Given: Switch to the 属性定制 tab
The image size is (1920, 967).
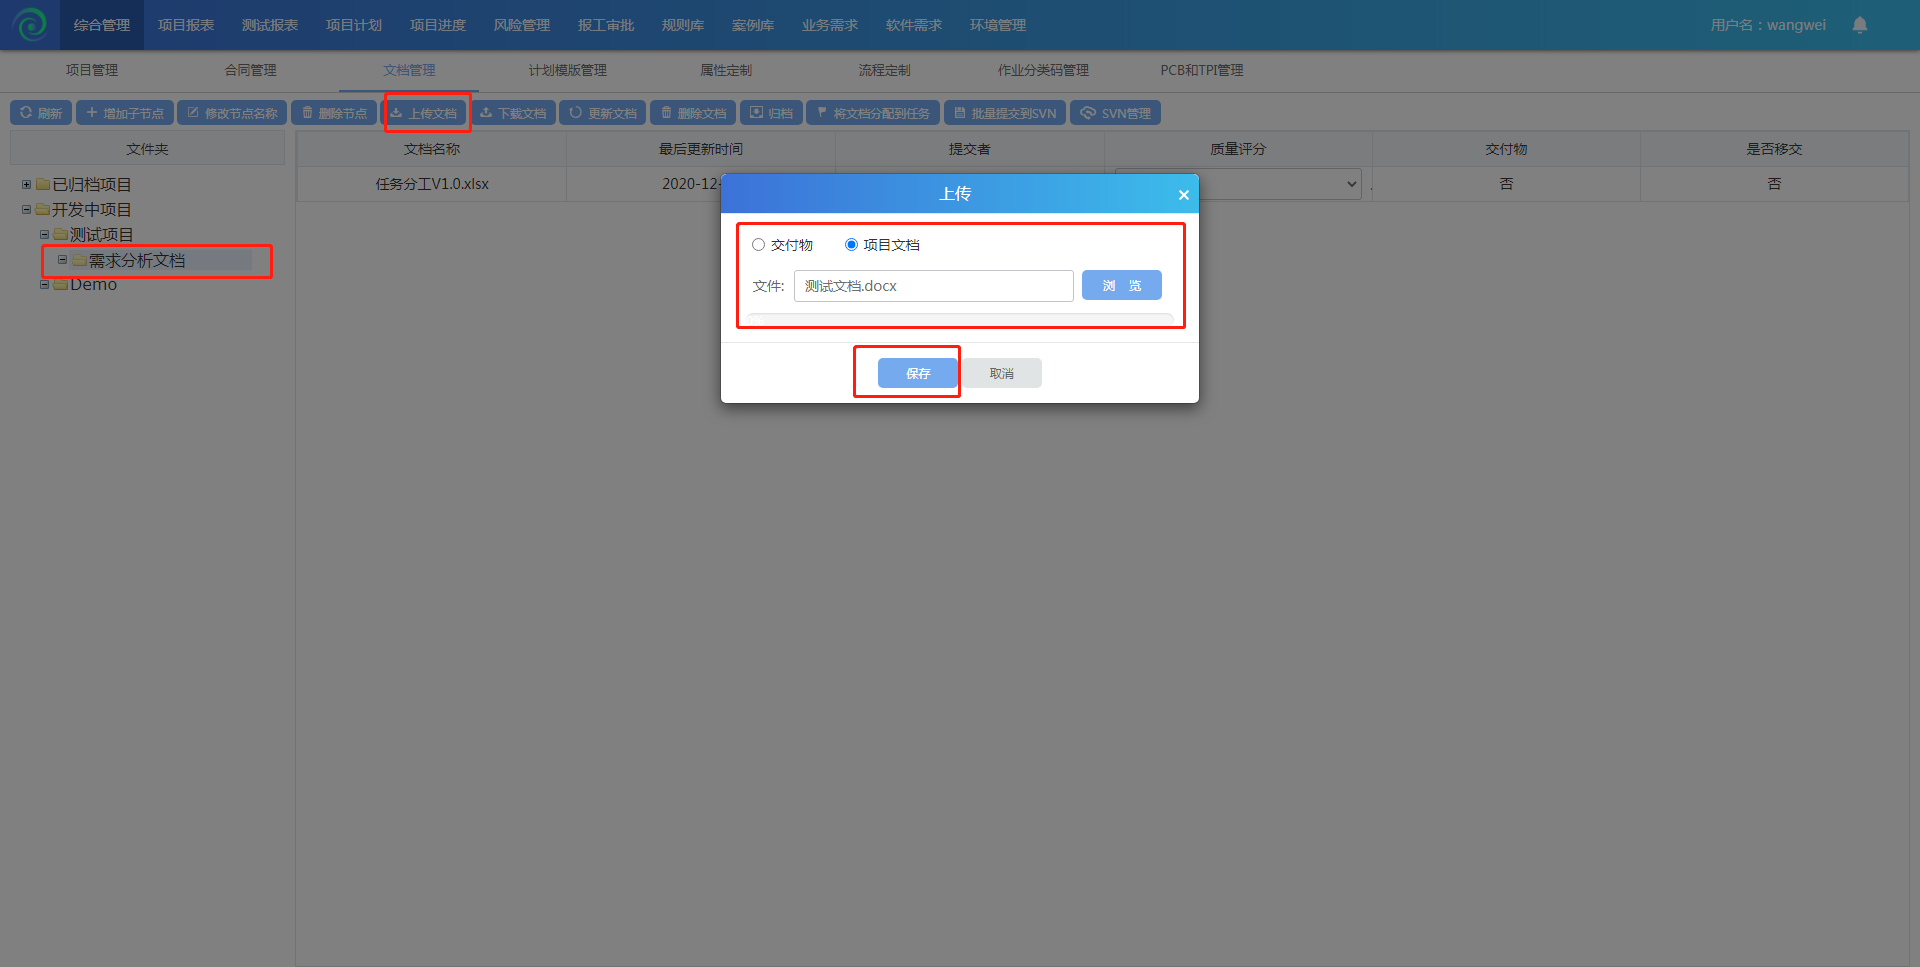Looking at the screenshot, I should click(726, 70).
